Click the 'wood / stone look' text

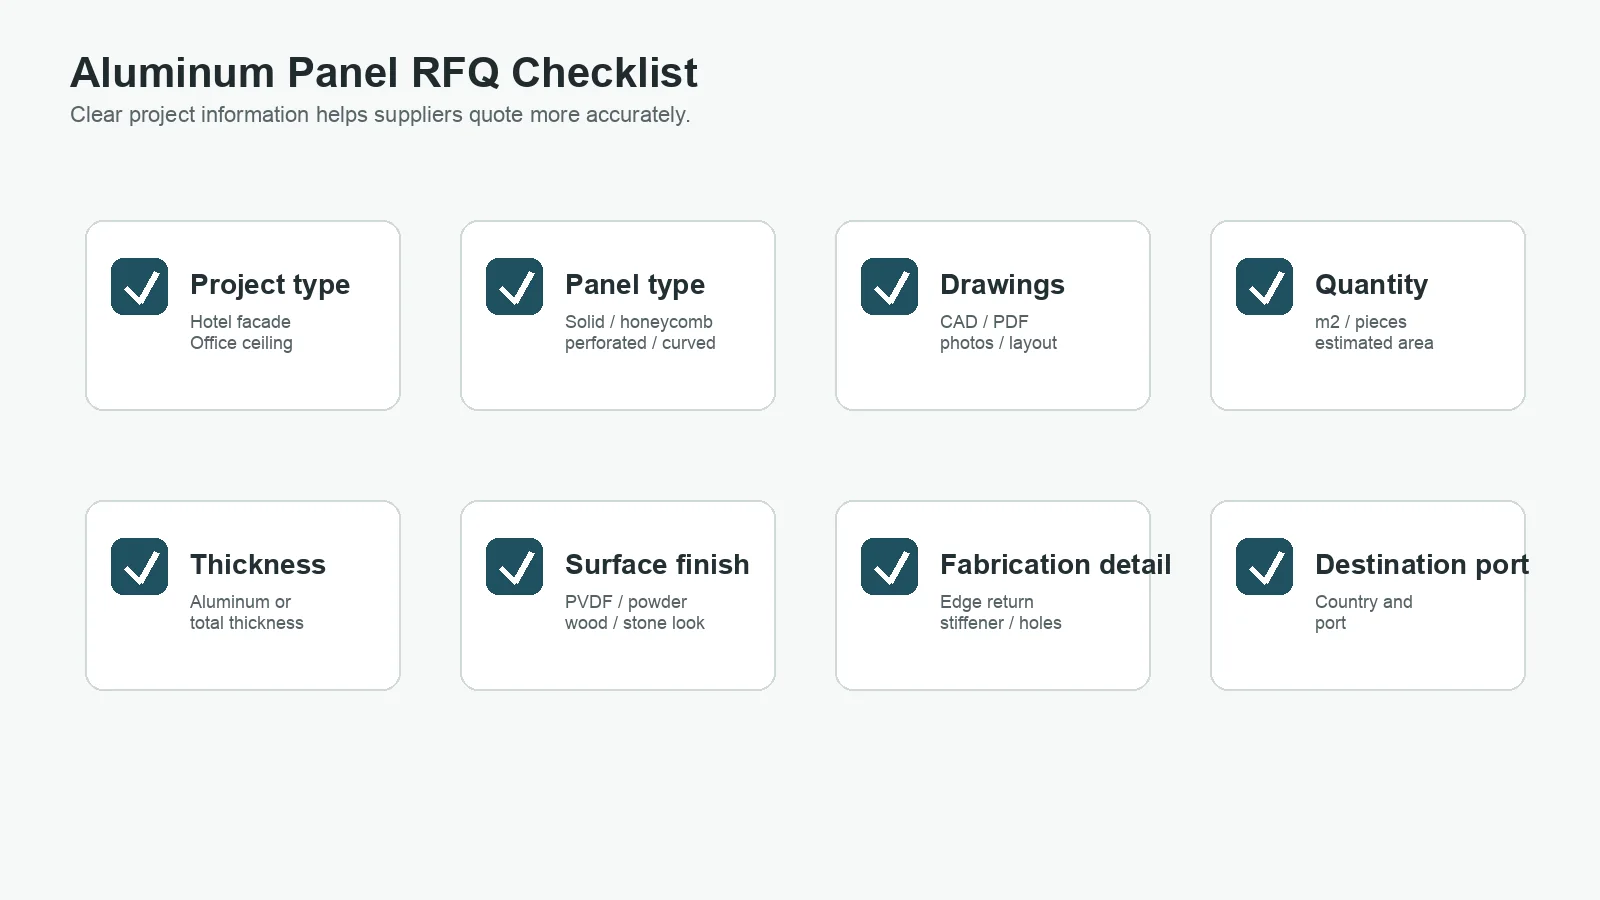tap(634, 623)
